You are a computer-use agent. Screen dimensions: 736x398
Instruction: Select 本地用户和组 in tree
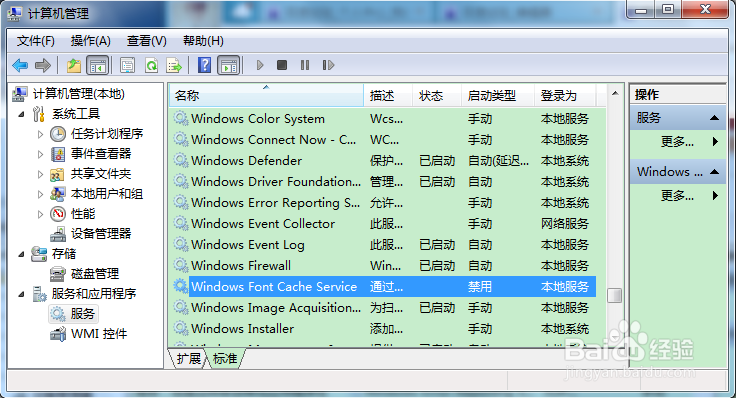(x=107, y=194)
